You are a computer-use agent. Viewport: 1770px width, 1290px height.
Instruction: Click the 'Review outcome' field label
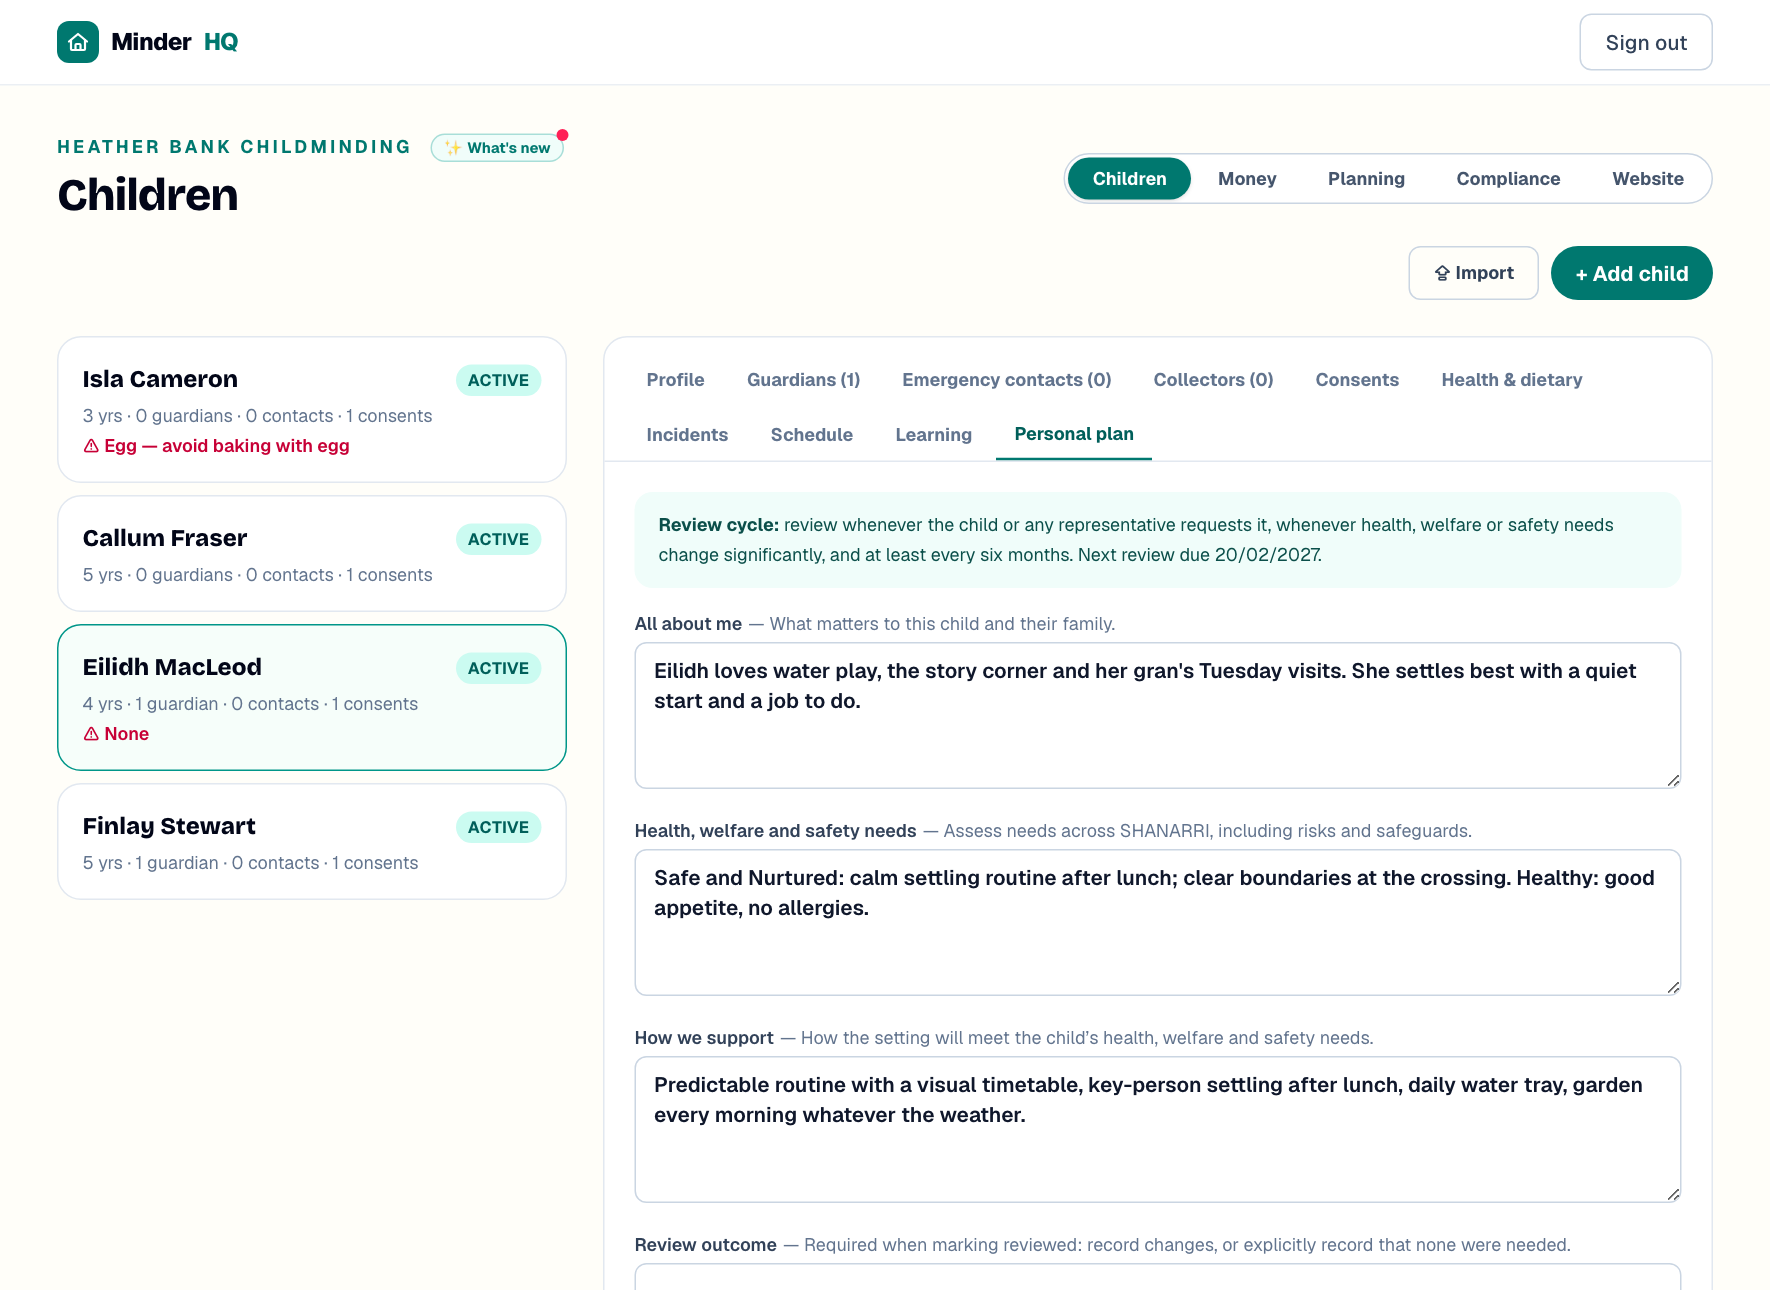coord(705,1245)
